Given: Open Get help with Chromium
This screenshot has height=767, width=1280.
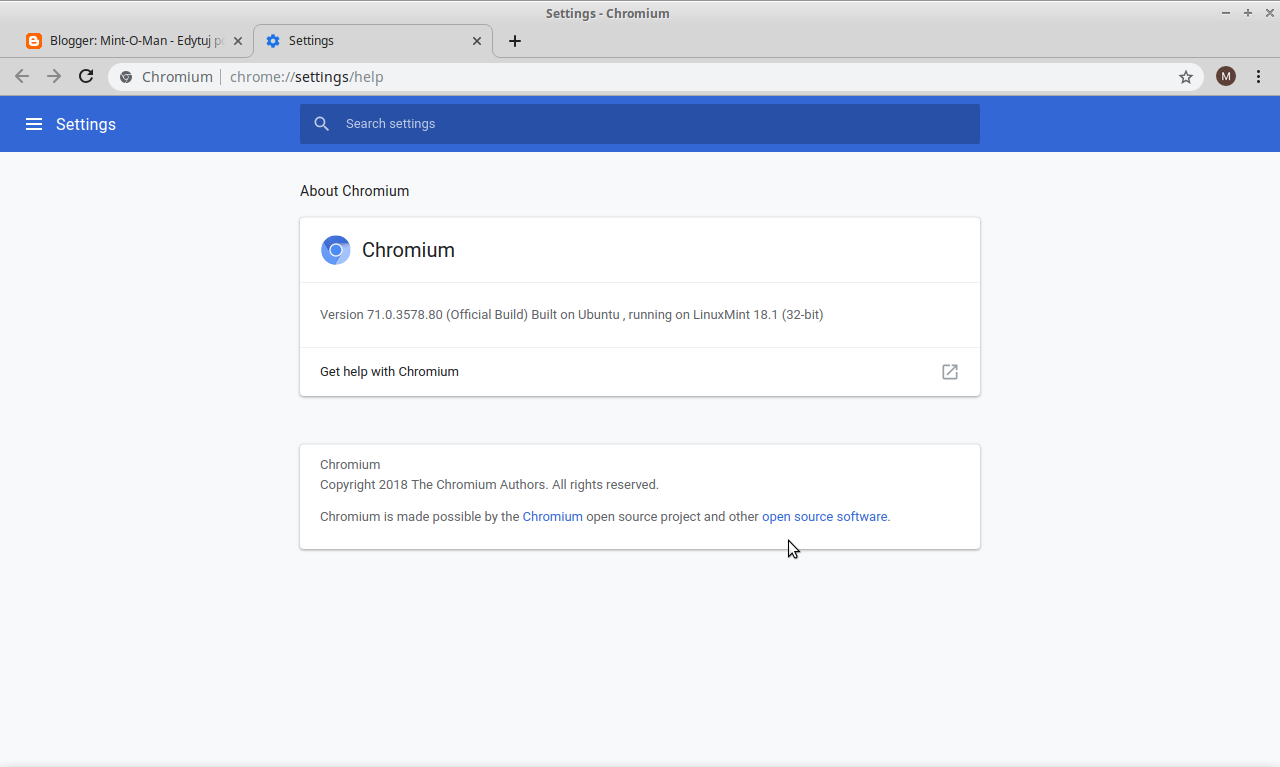Looking at the screenshot, I should [640, 372].
